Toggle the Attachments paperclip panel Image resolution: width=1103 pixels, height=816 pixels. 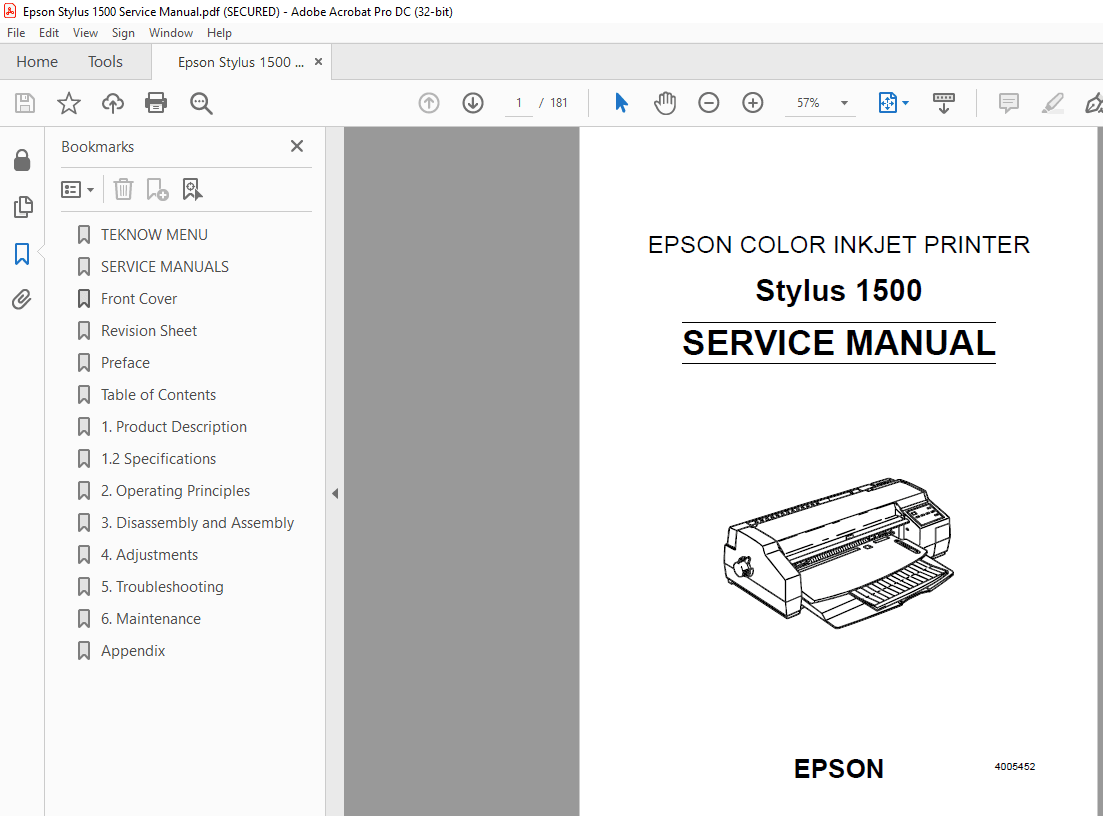(x=22, y=299)
